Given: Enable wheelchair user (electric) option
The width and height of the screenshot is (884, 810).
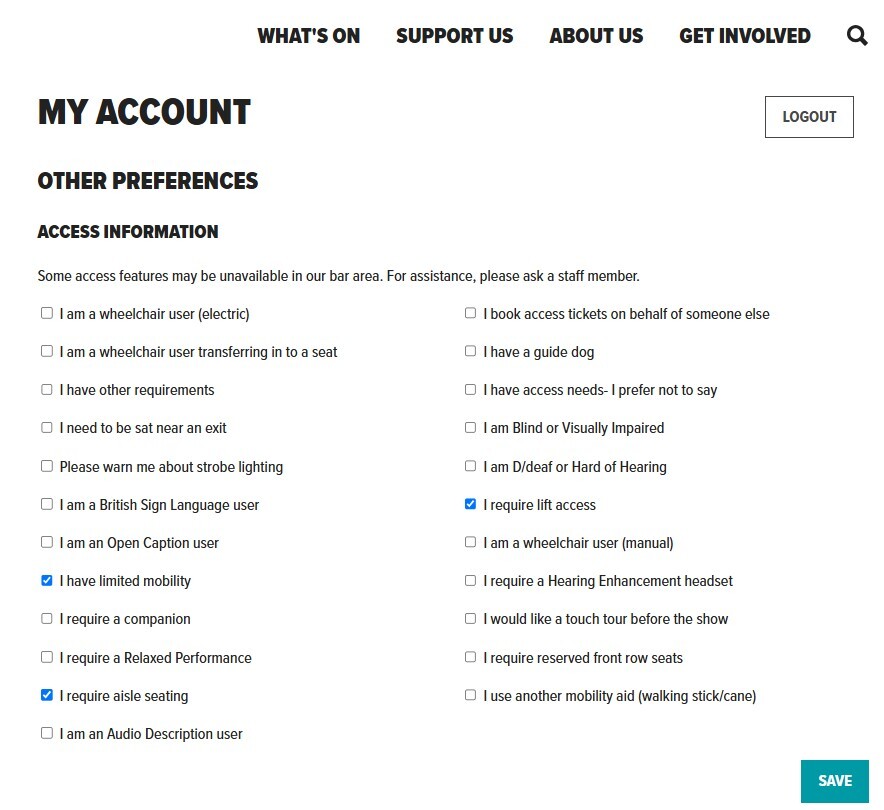Looking at the screenshot, I should pyautogui.click(x=47, y=312).
